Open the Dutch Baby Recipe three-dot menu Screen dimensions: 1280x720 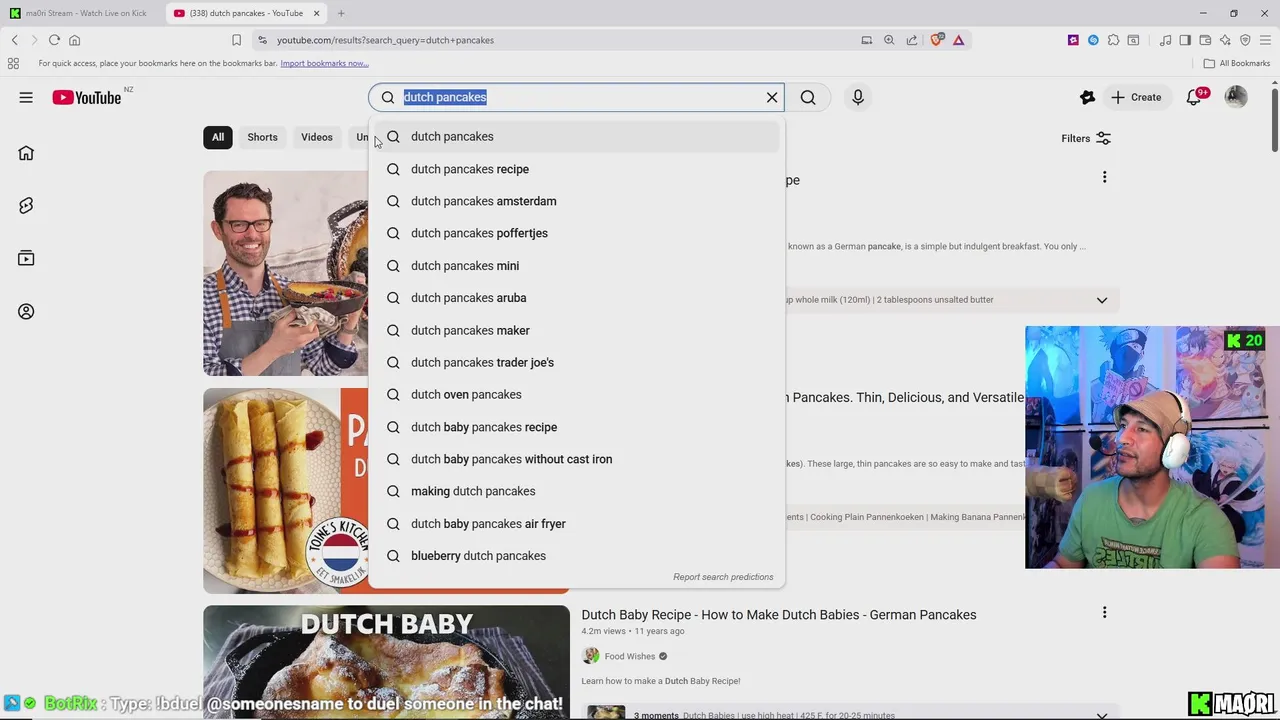(x=1104, y=612)
